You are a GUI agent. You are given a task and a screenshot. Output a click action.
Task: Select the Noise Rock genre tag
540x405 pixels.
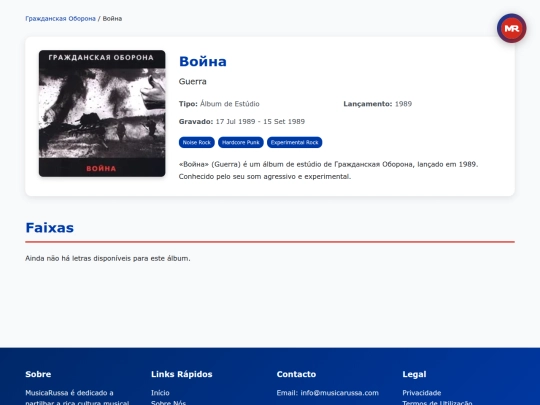click(197, 143)
